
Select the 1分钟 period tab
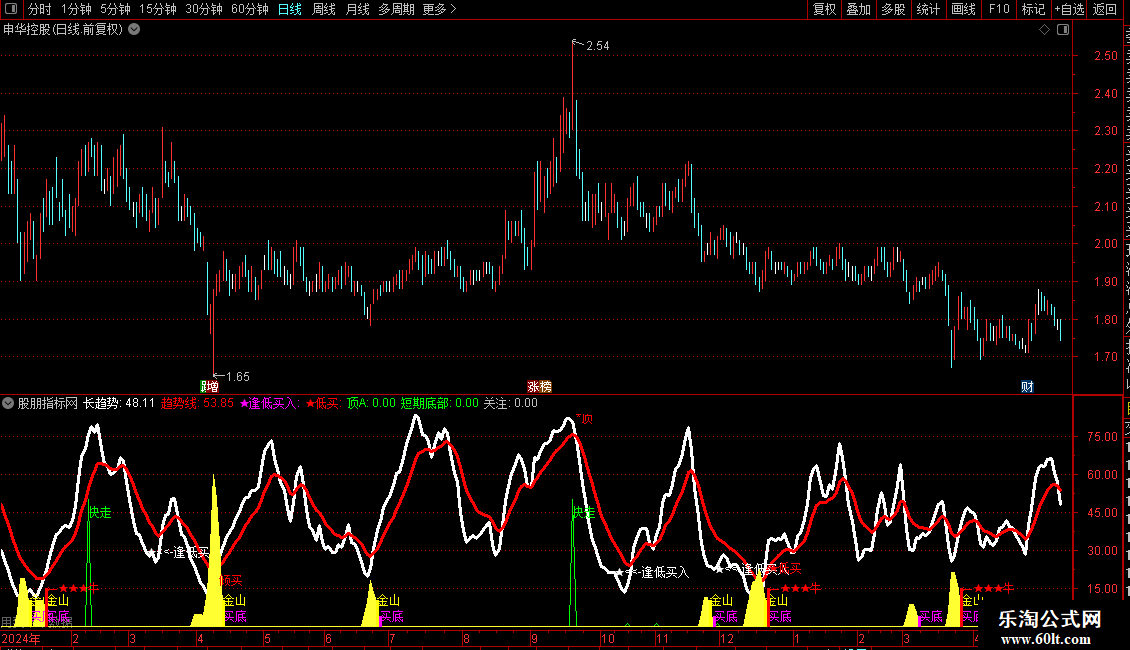pos(76,9)
